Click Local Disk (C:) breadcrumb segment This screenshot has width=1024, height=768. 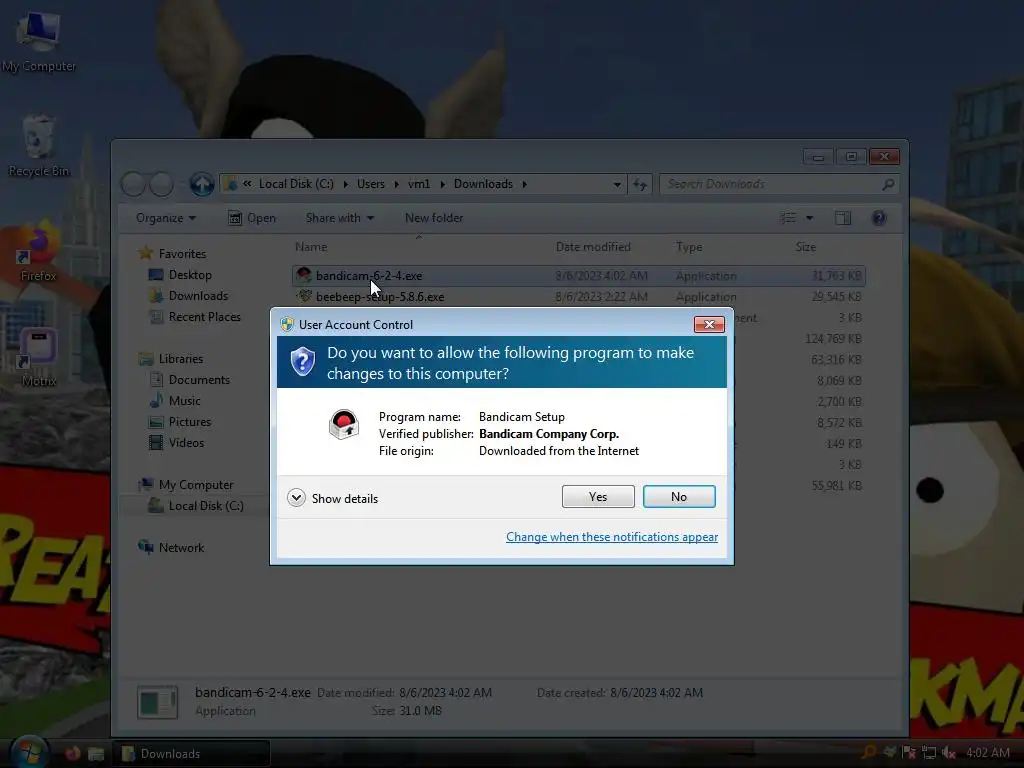pyautogui.click(x=296, y=184)
